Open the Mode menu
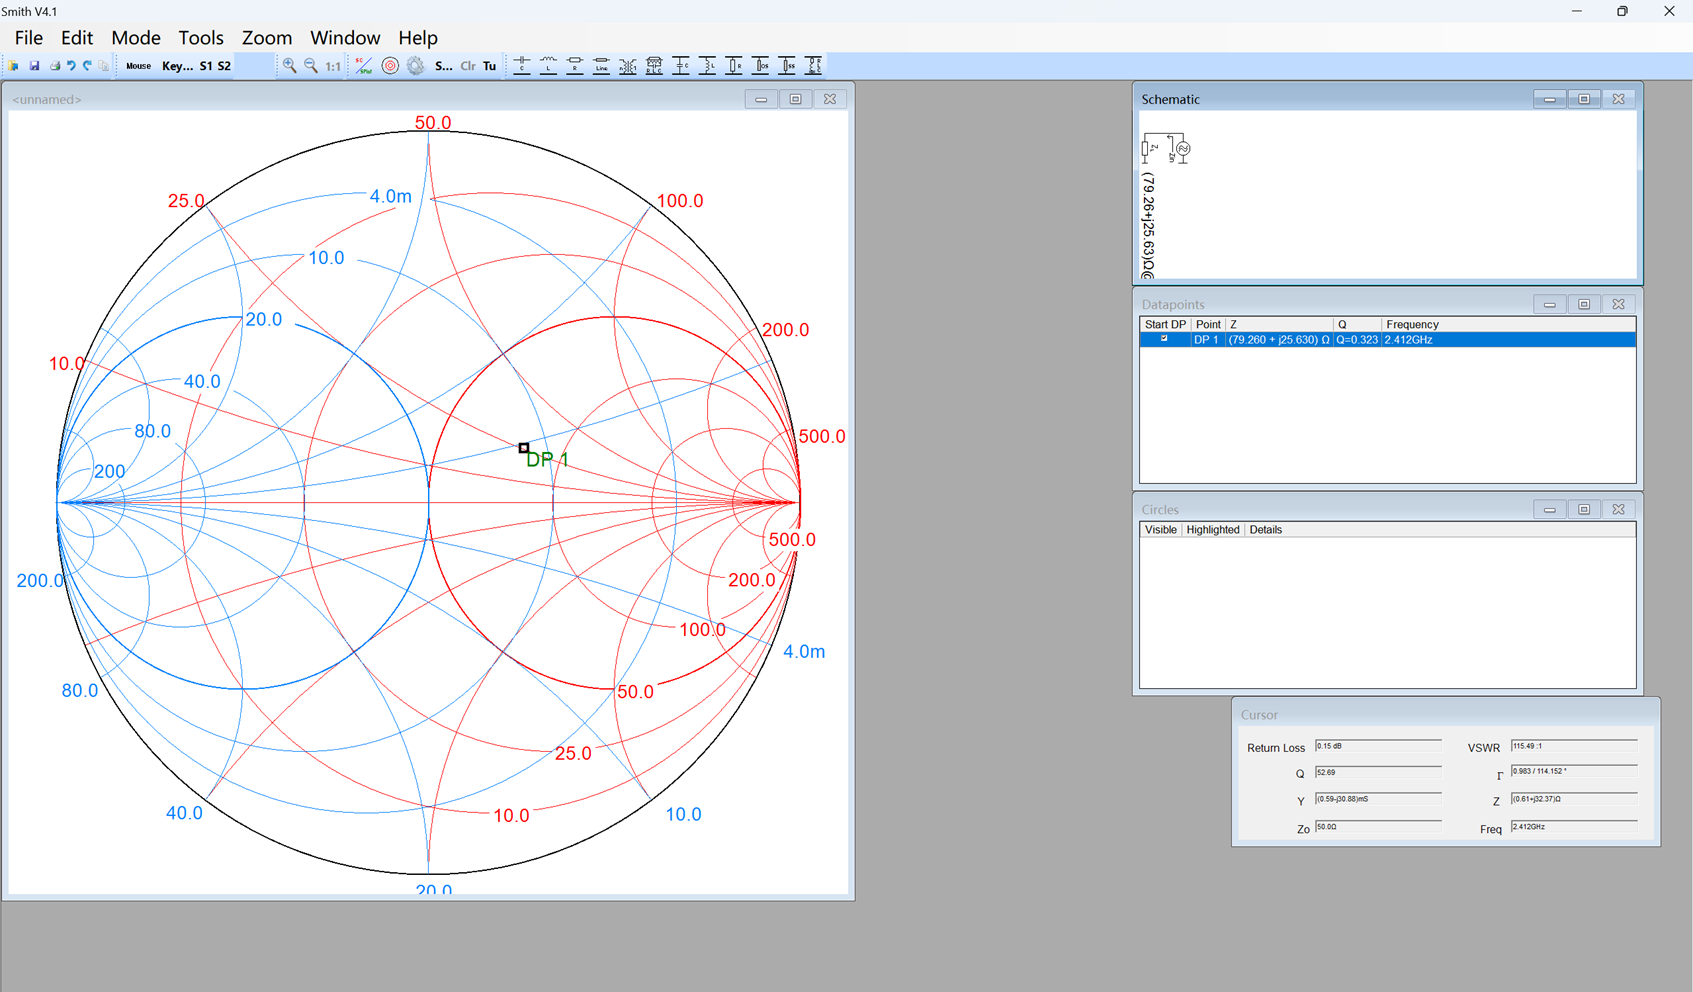 [136, 38]
